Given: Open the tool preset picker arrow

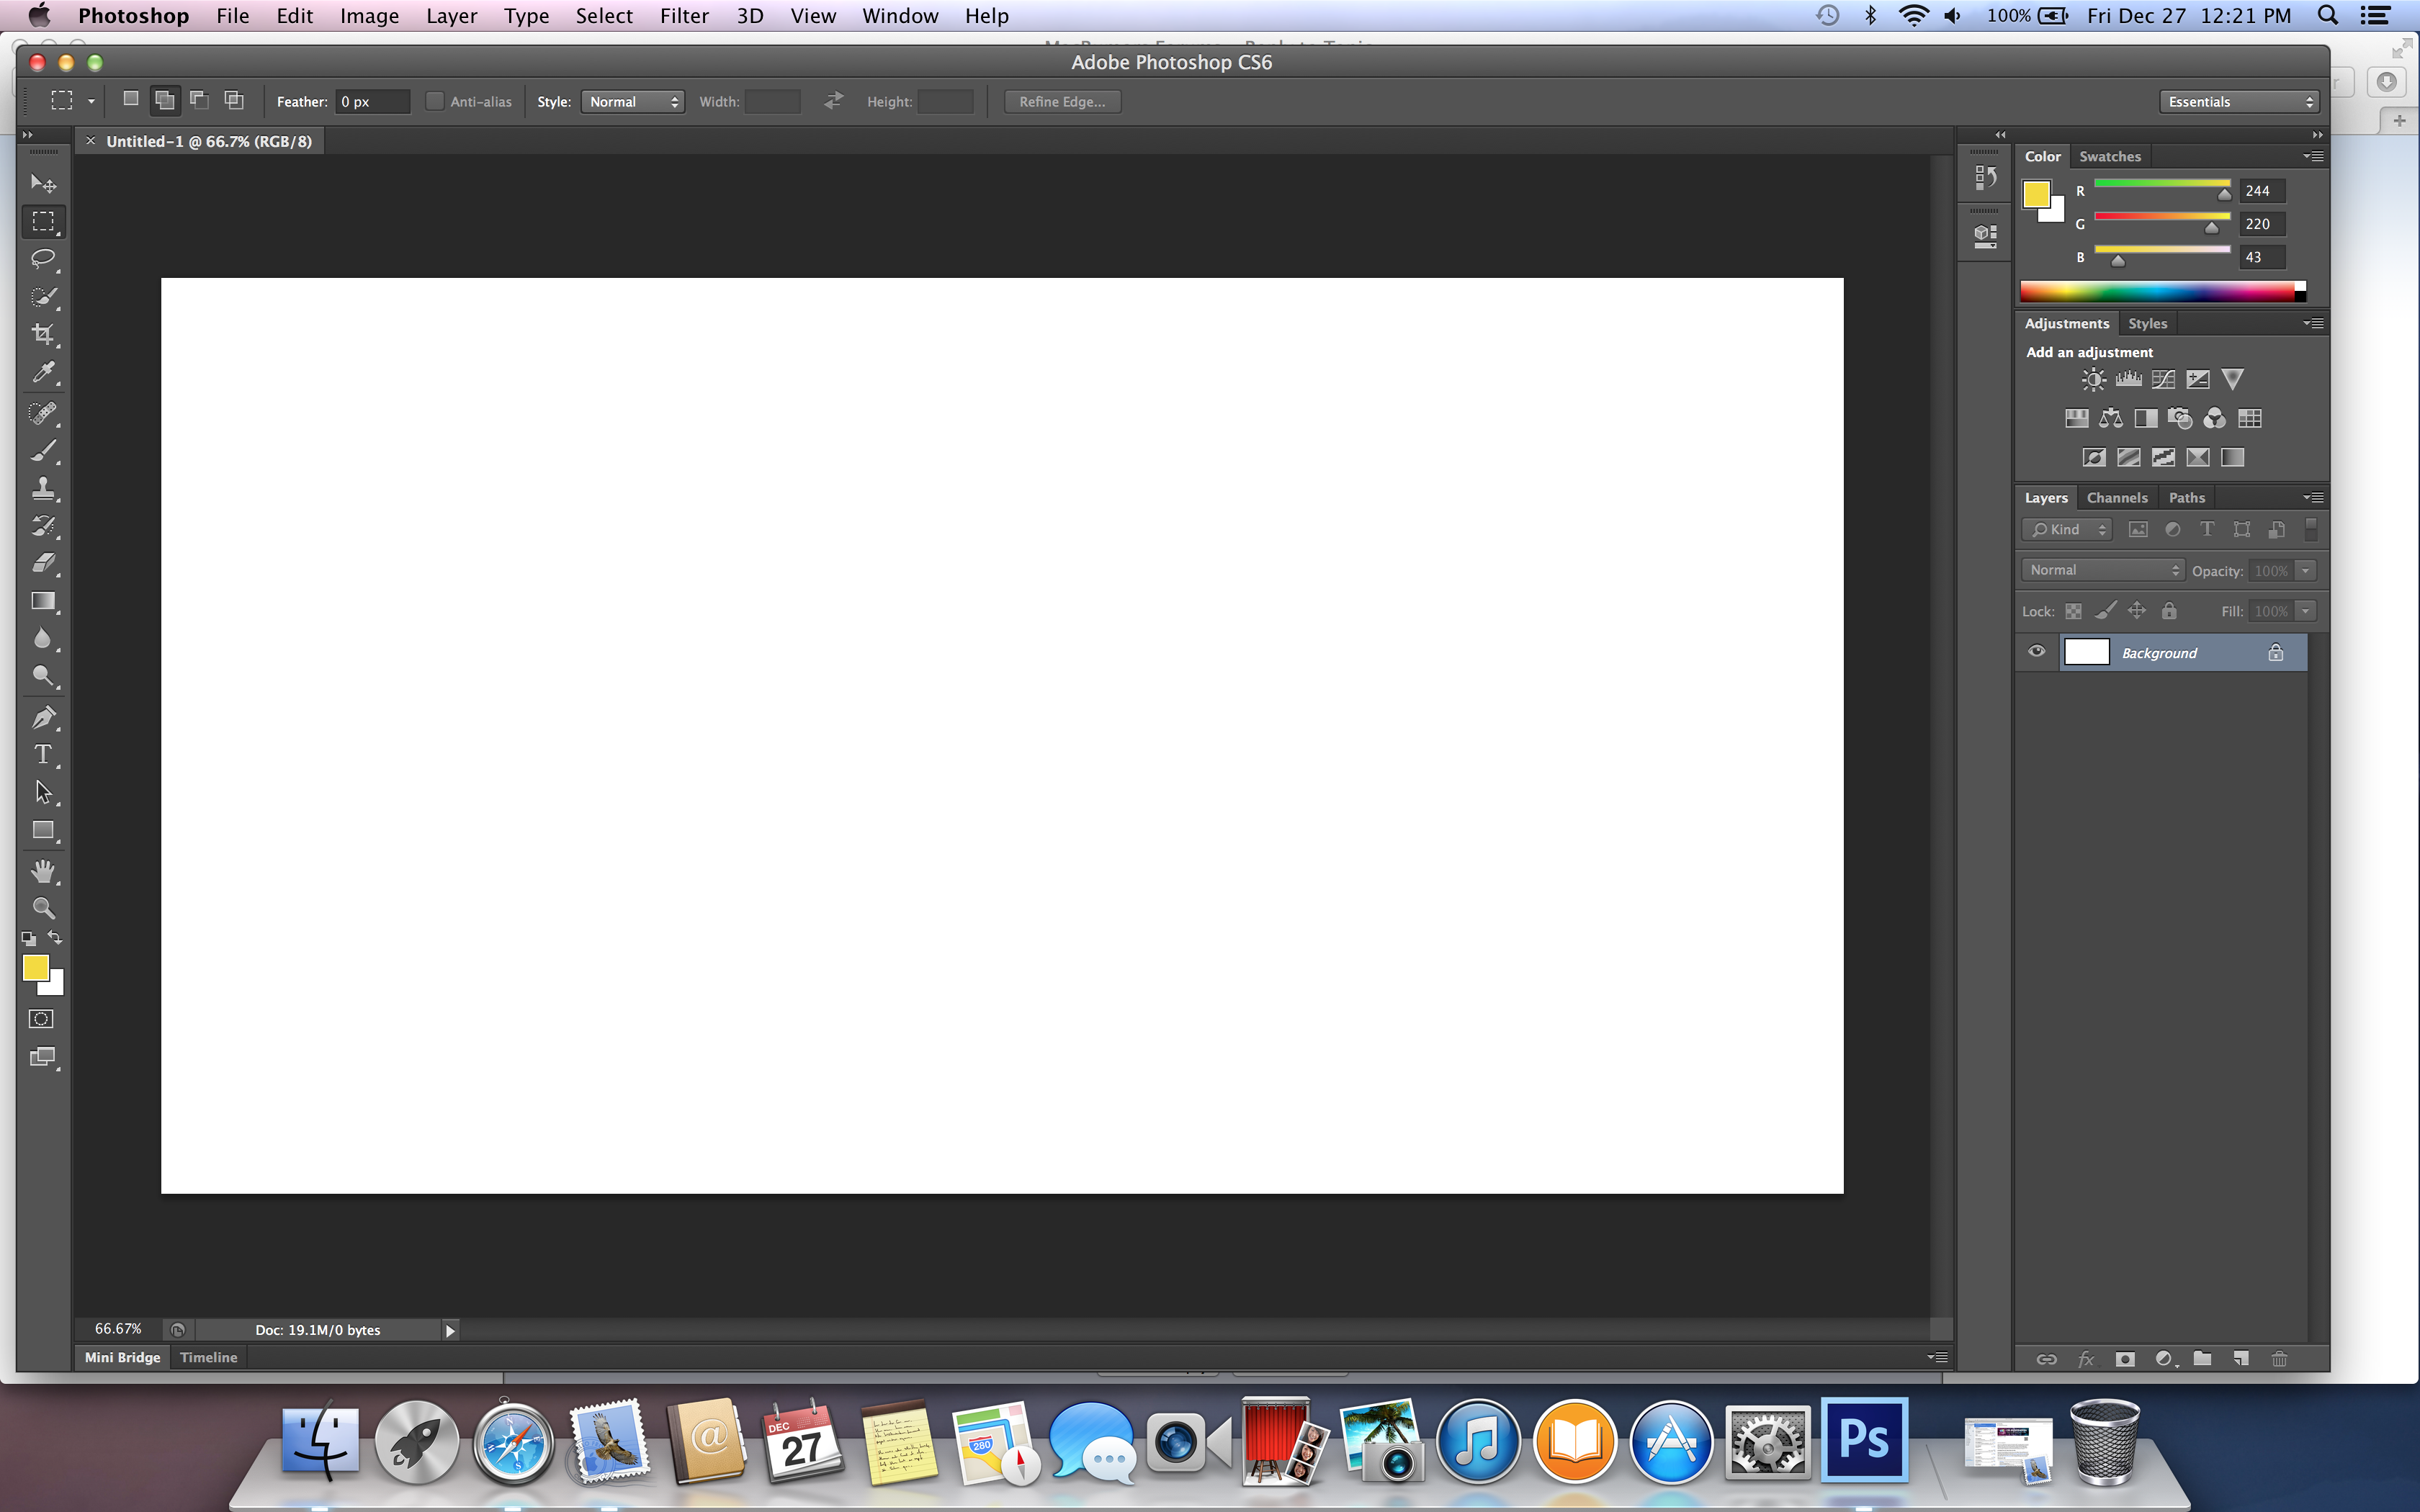Looking at the screenshot, I should 91,102.
